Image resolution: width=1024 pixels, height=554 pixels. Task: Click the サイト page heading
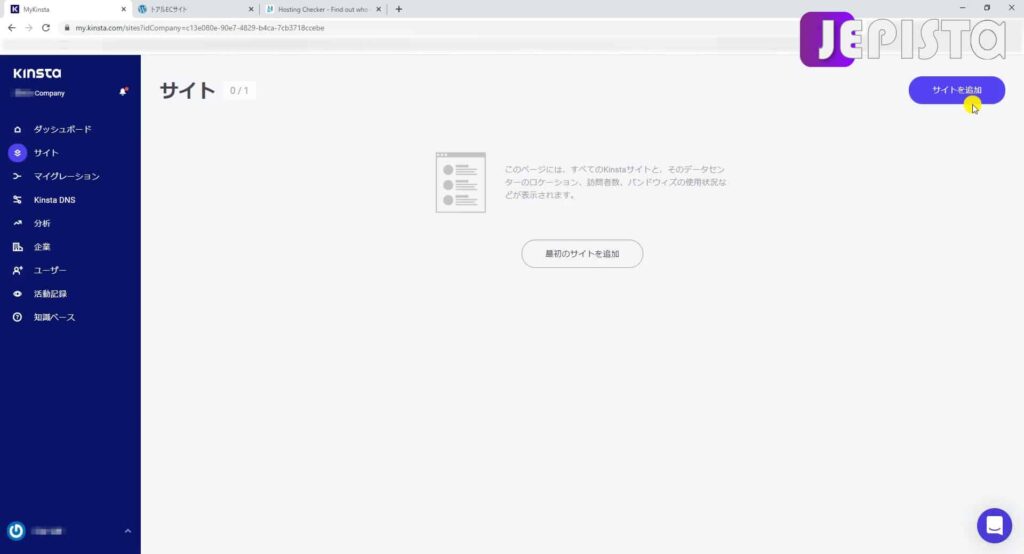(x=187, y=90)
